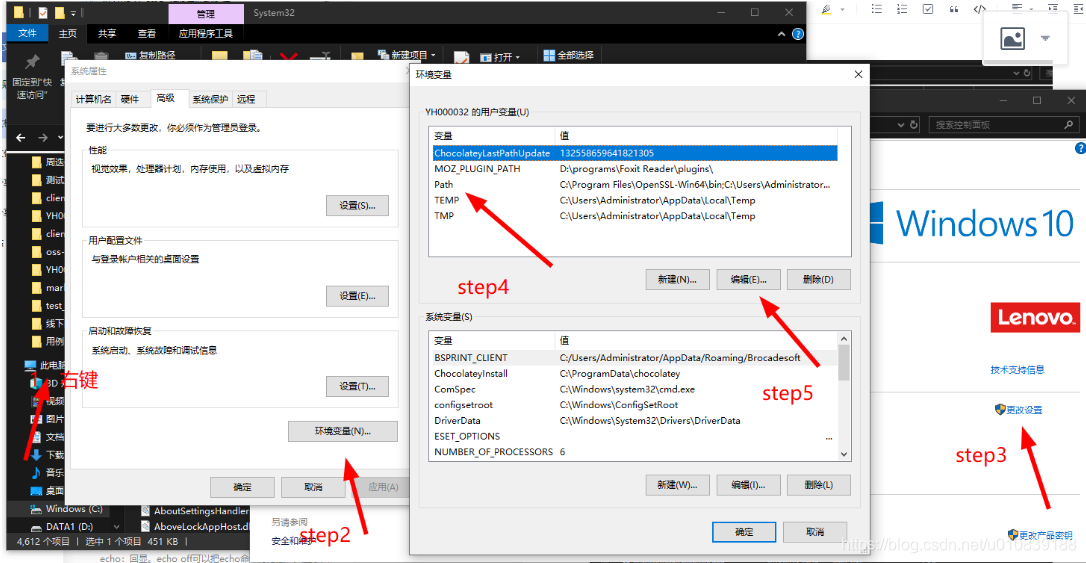The image size is (1086, 563).
Task: Switch to the Home ribbon tab
Action: click(x=67, y=33)
